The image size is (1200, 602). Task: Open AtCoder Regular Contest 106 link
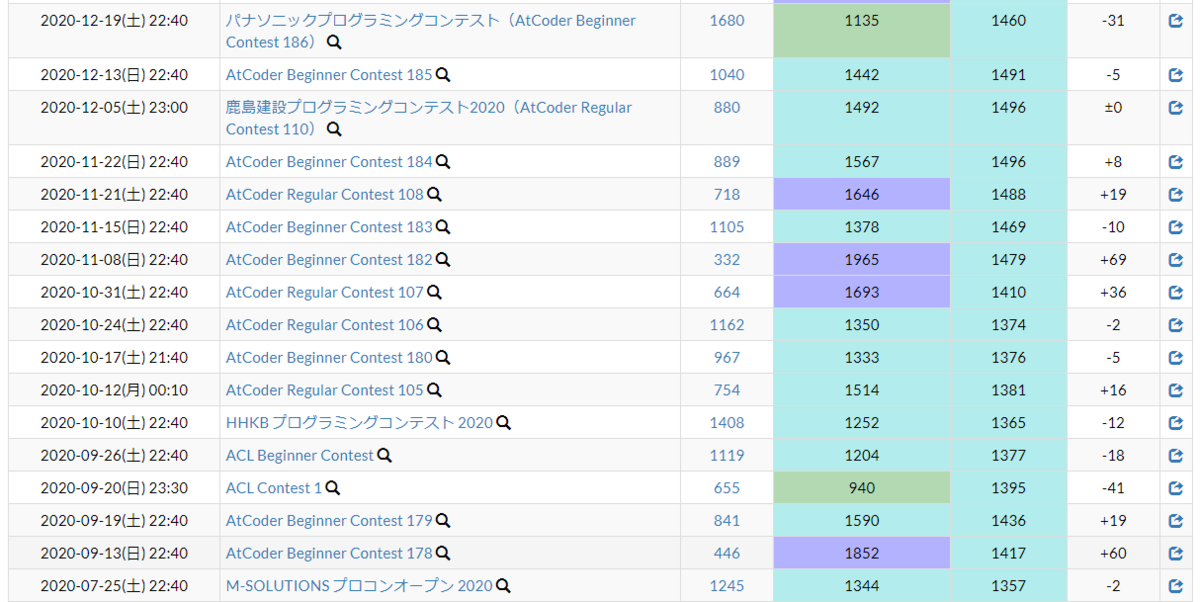(x=325, y=325)
